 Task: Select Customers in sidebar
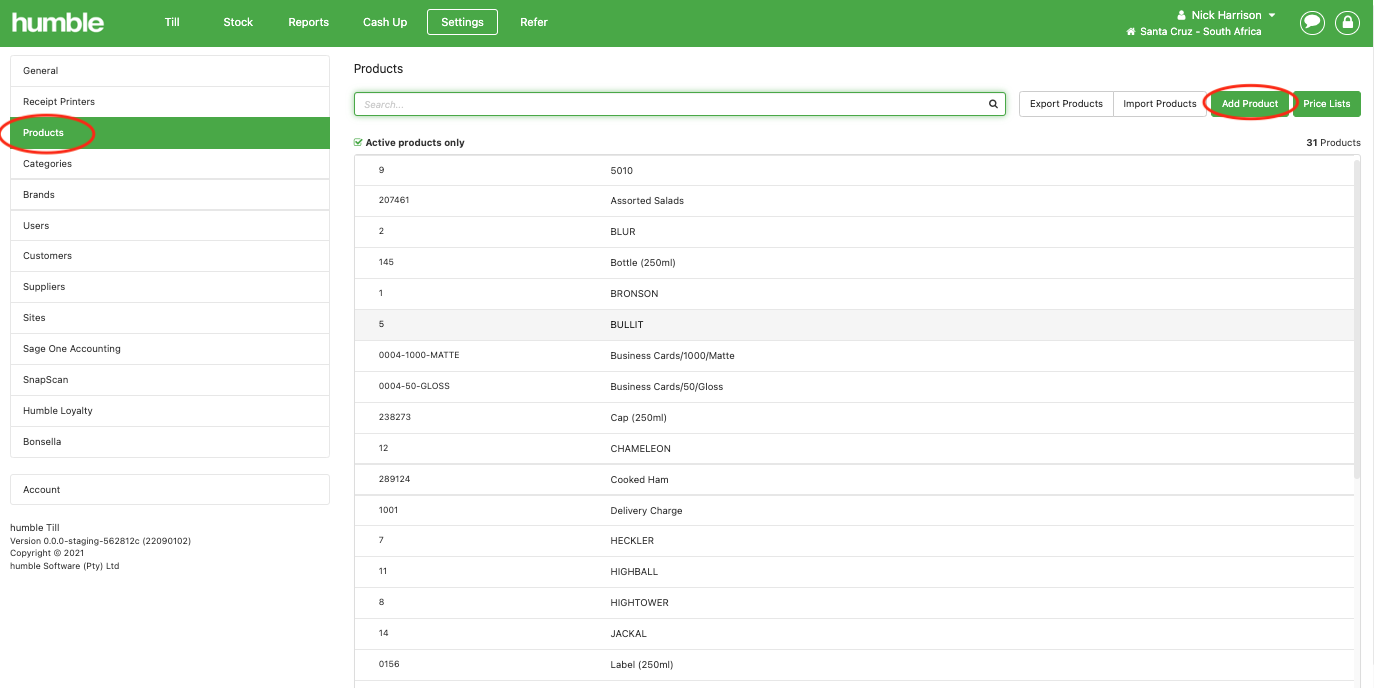pyautogui.click(x=170, y=256)
